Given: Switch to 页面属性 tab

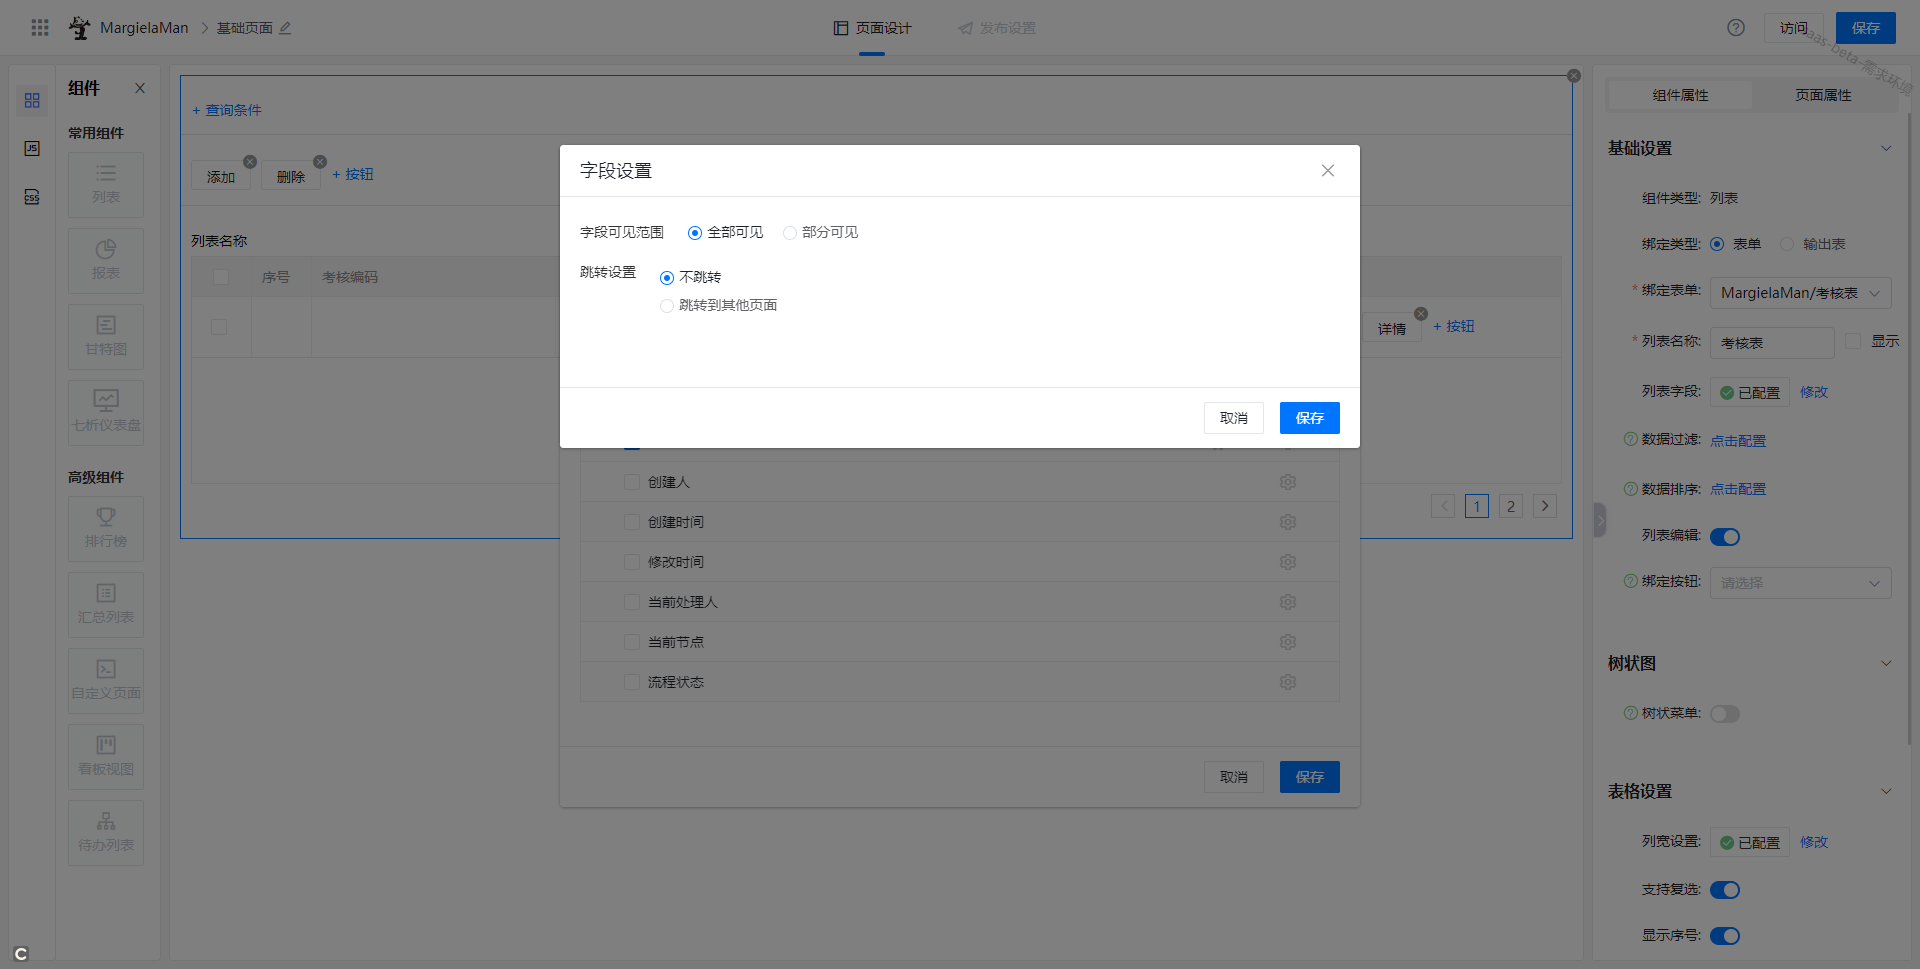Looking at the screenshot, I should 1823,95.
